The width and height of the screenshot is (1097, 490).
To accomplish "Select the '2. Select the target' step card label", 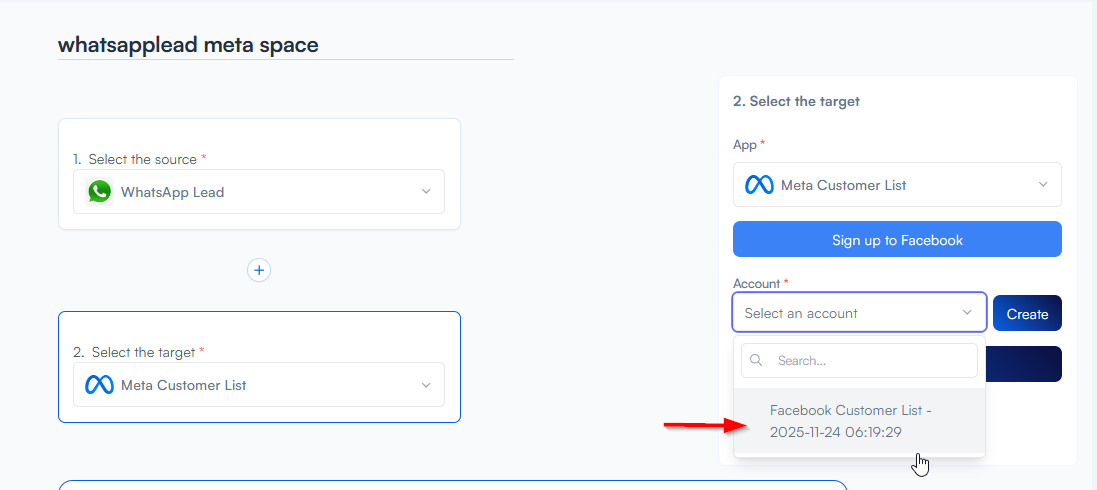I will click(139, 352).
